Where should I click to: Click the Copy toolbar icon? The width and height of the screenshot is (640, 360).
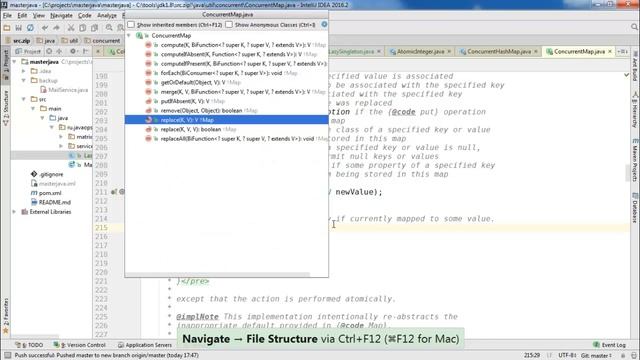pos(83,28)
